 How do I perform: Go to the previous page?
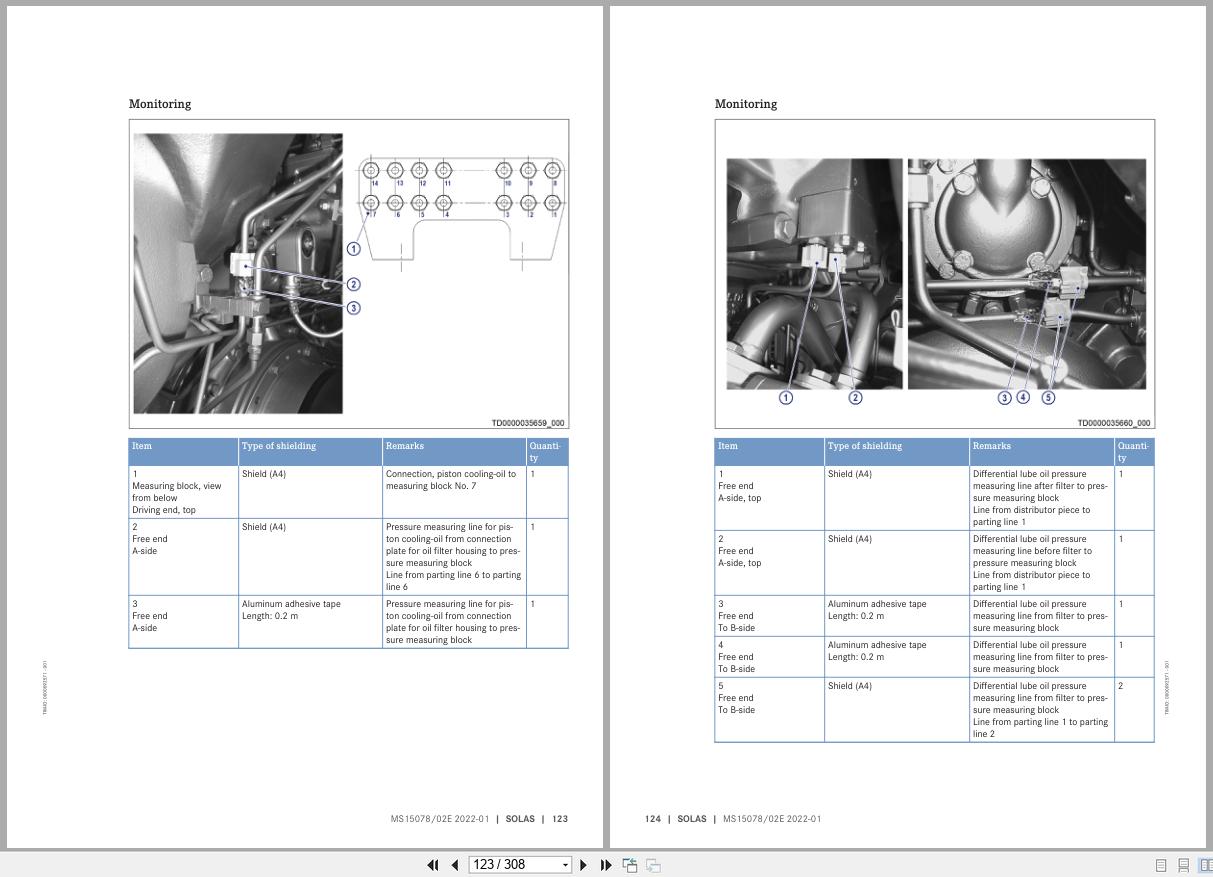[455, 865]
